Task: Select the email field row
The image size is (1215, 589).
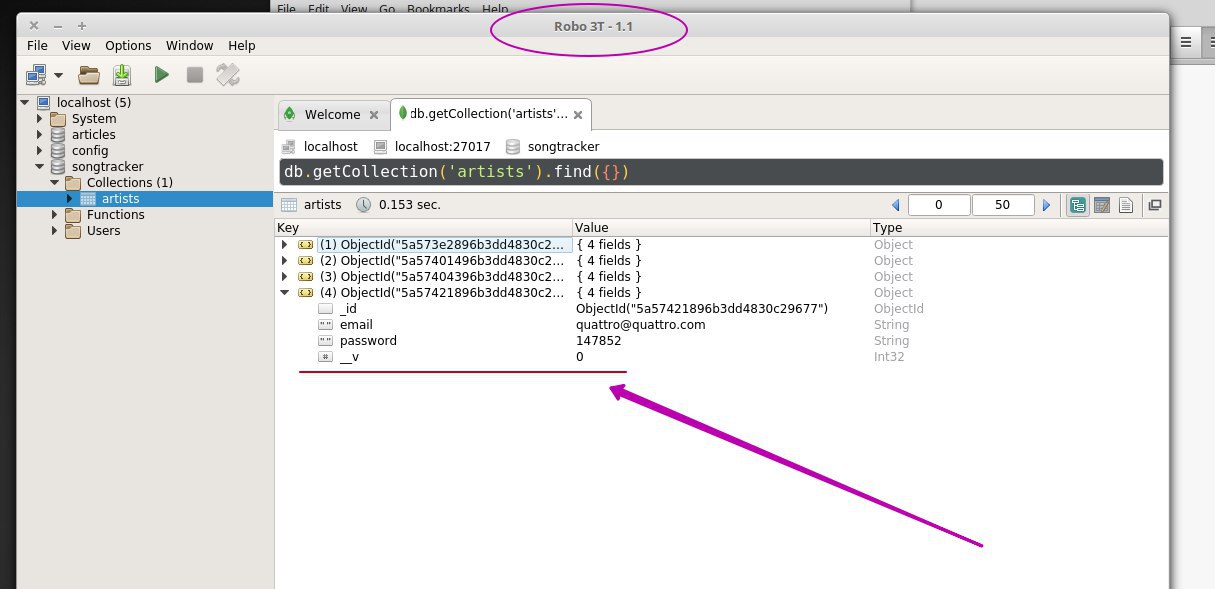Action: point(721,324)
